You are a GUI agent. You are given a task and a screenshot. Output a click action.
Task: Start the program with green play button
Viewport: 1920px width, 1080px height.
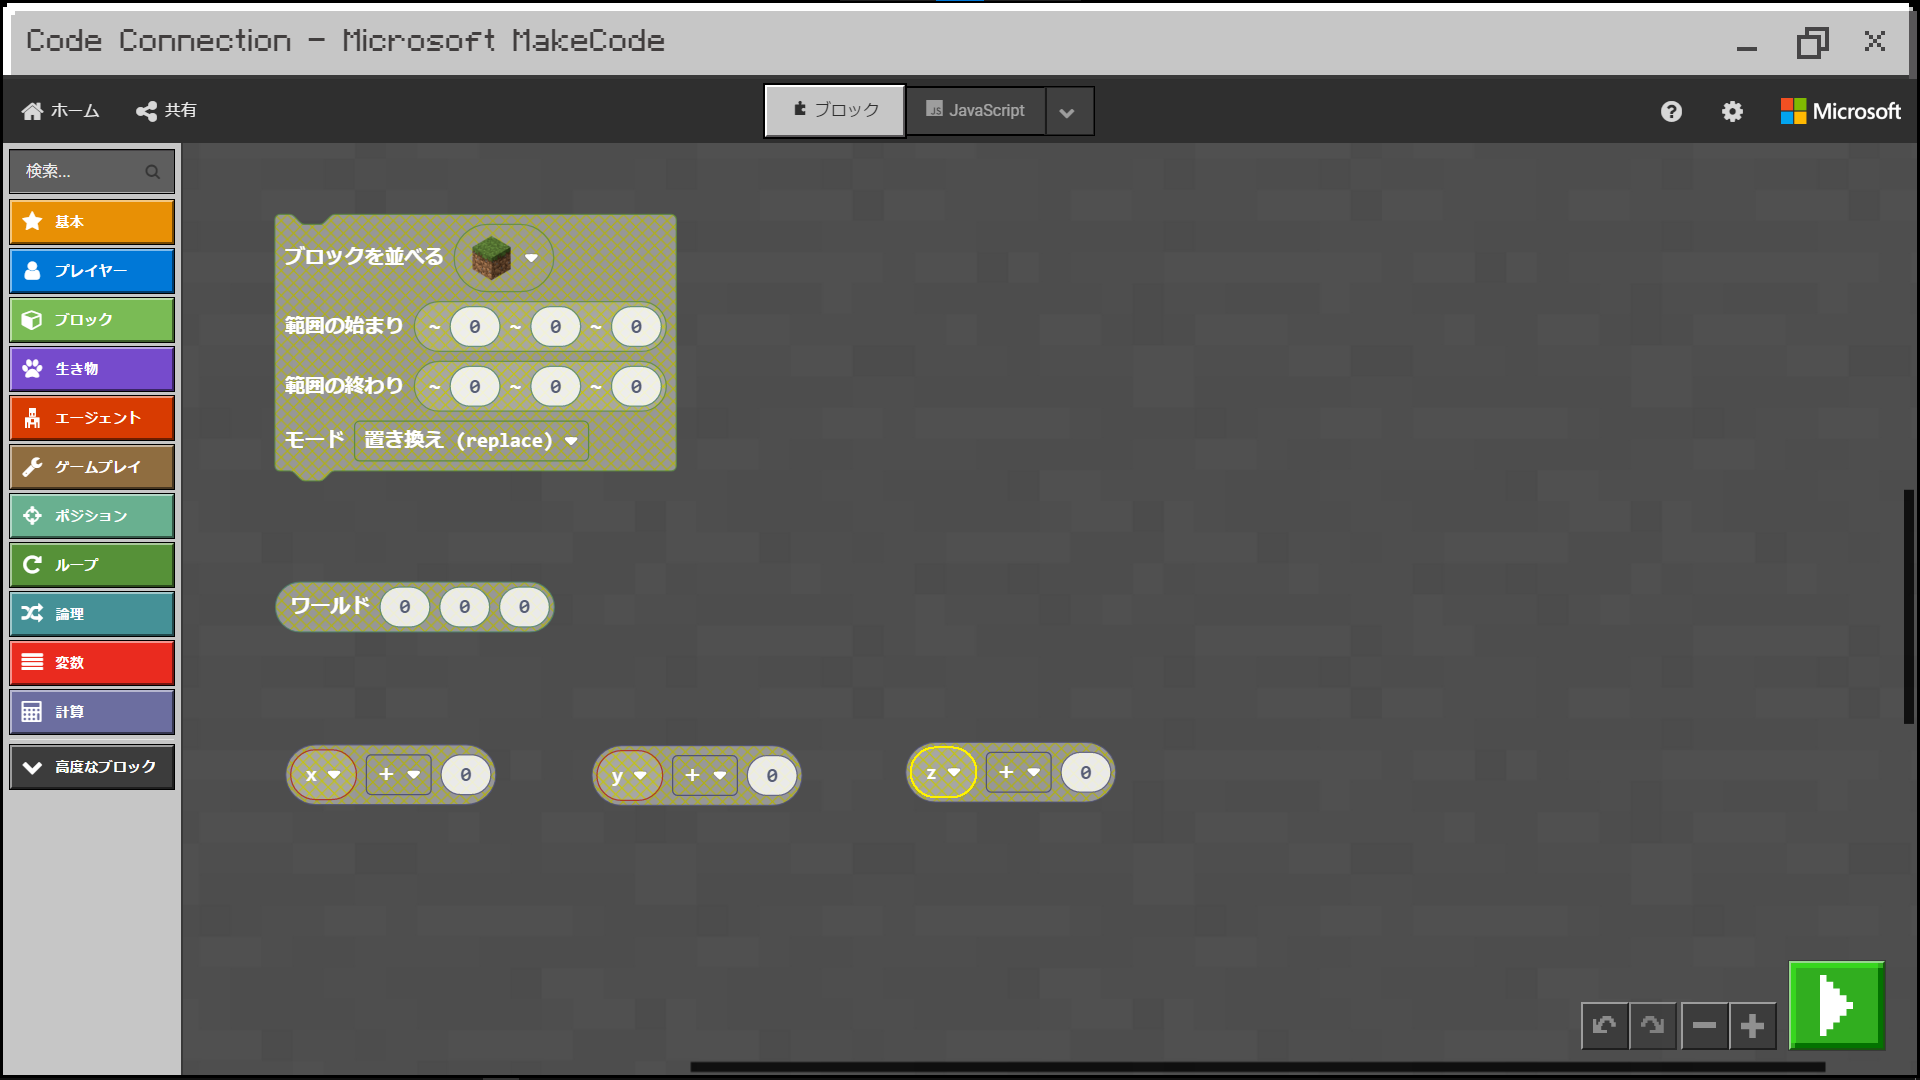coord(1836,1005)
